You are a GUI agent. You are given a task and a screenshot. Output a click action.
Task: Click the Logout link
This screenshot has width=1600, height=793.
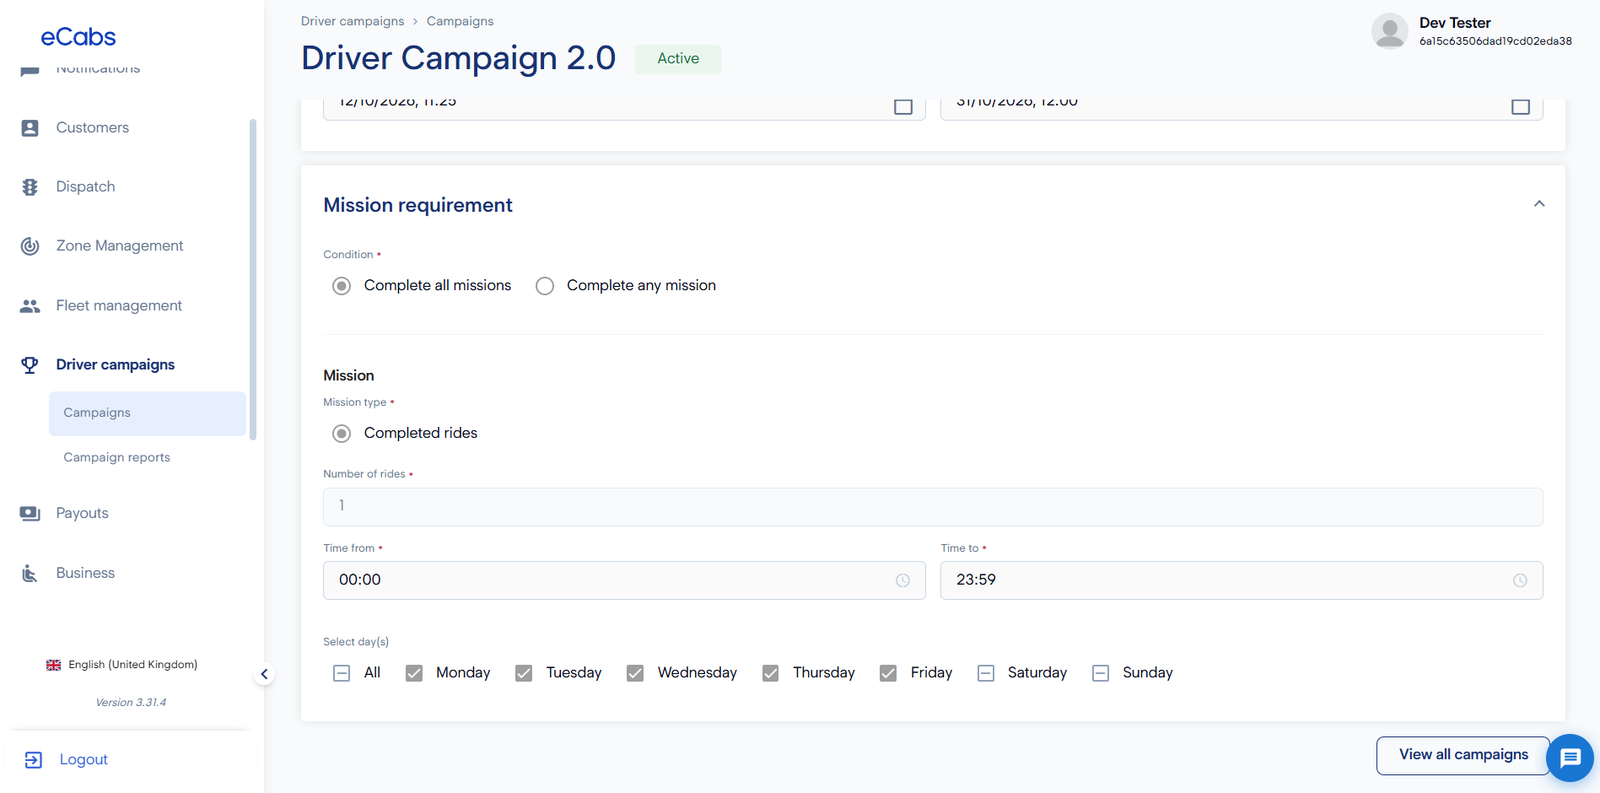click(83, 760)
